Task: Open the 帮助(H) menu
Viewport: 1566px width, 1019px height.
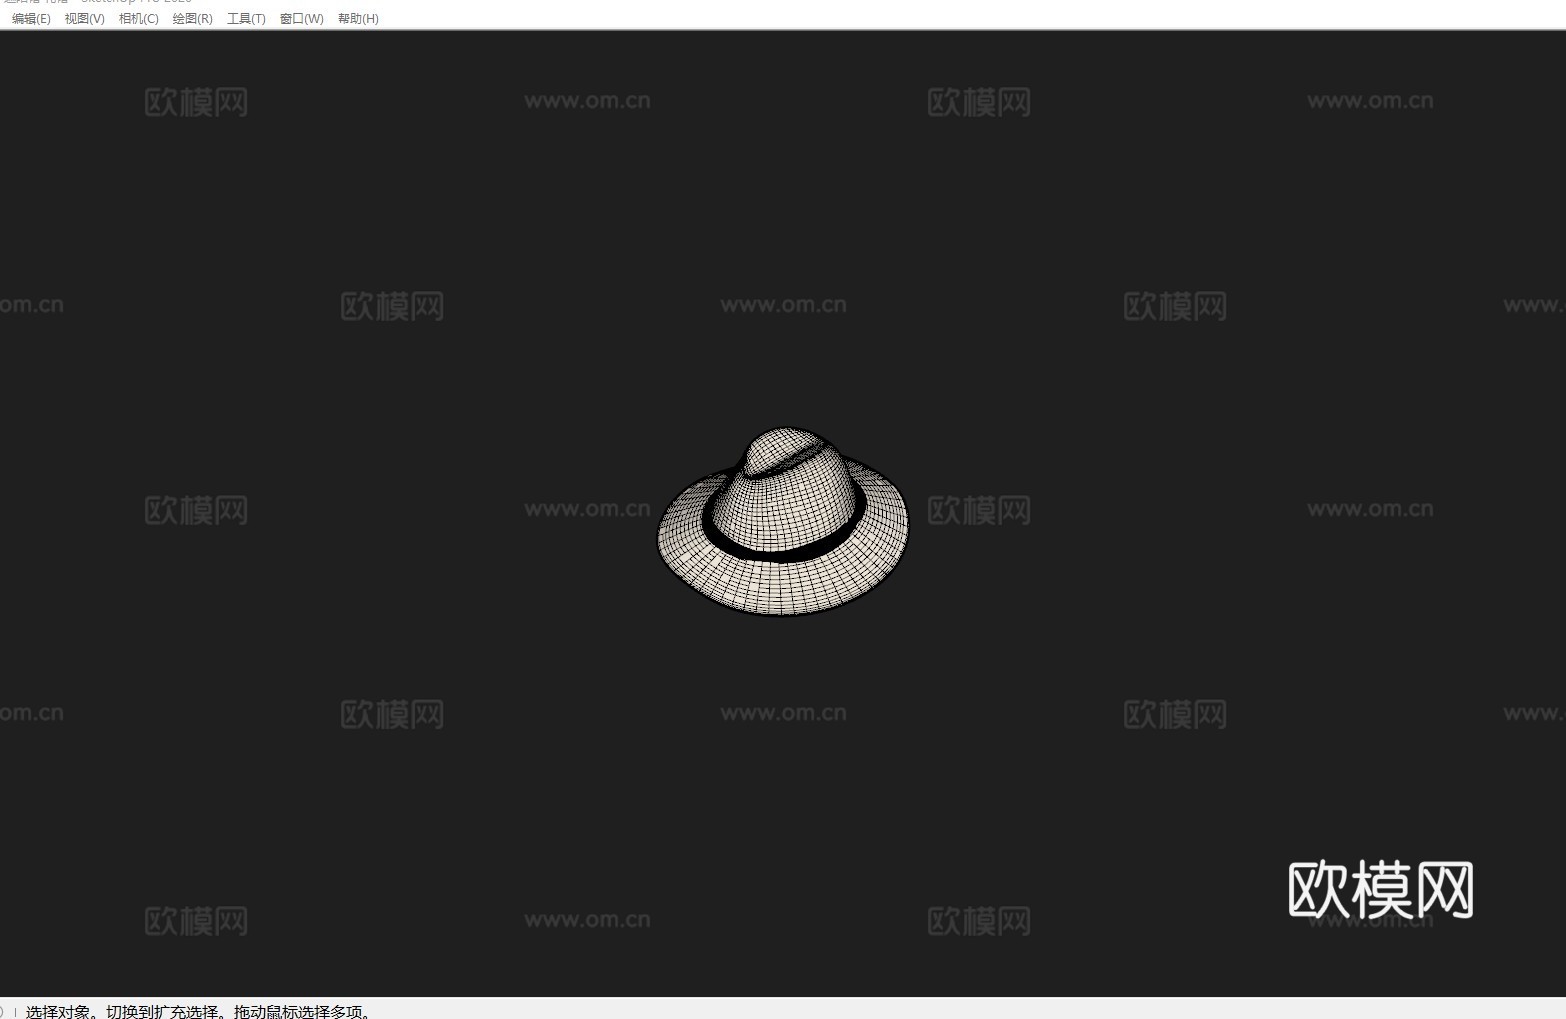Action: click(x=358, y=19)
